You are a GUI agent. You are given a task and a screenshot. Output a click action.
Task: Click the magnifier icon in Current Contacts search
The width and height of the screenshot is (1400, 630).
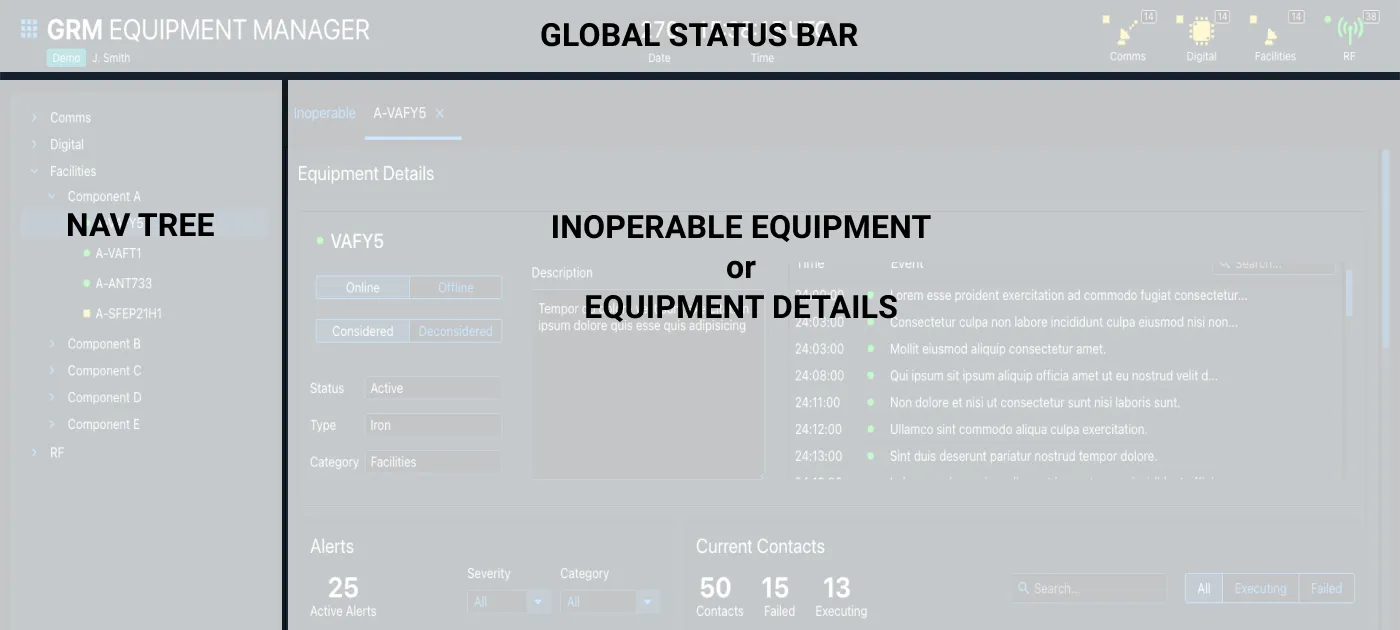[1022, 588]
